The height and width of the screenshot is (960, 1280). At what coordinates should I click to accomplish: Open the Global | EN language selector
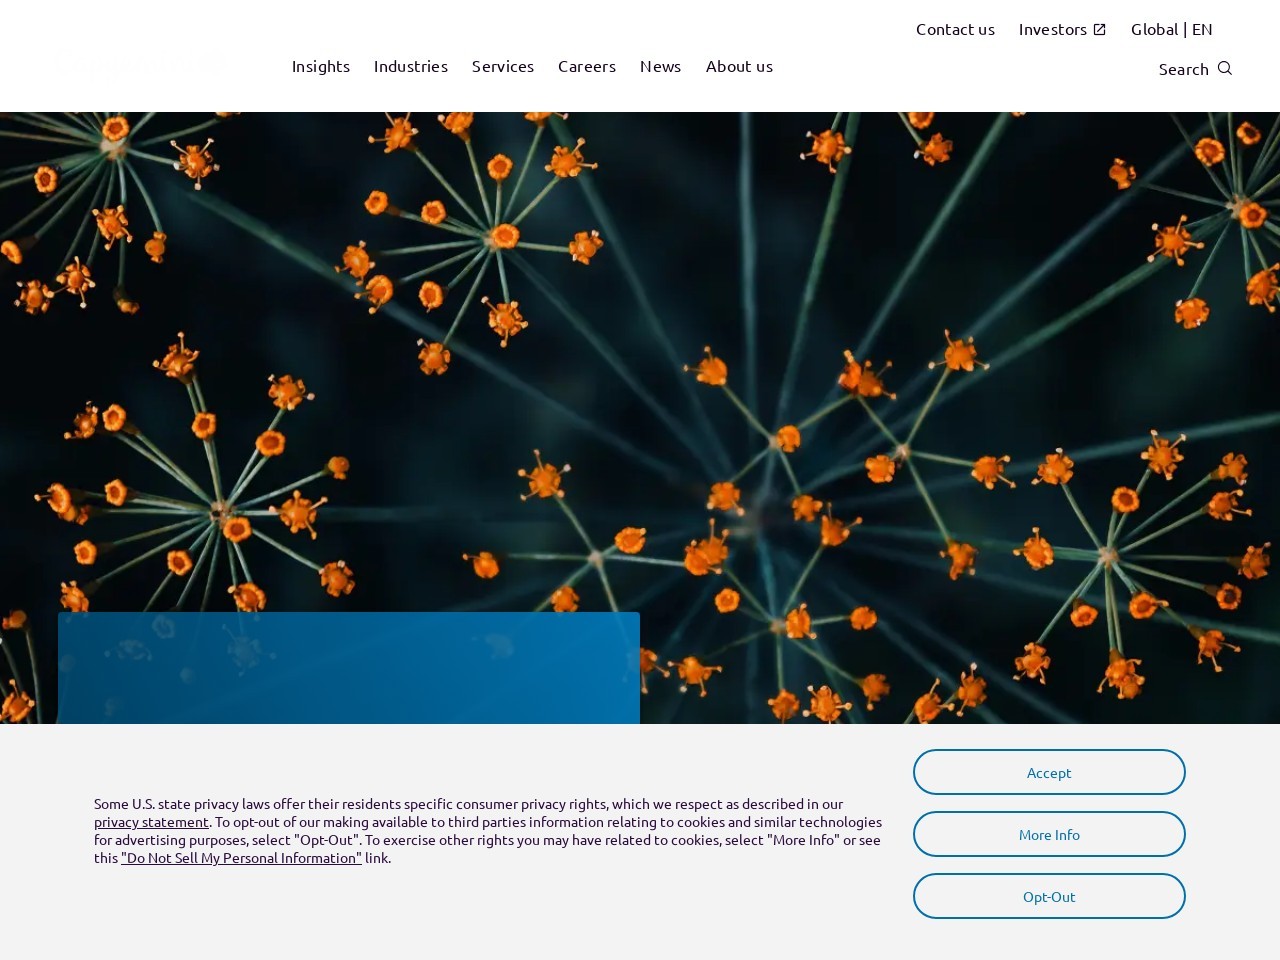1172,29
